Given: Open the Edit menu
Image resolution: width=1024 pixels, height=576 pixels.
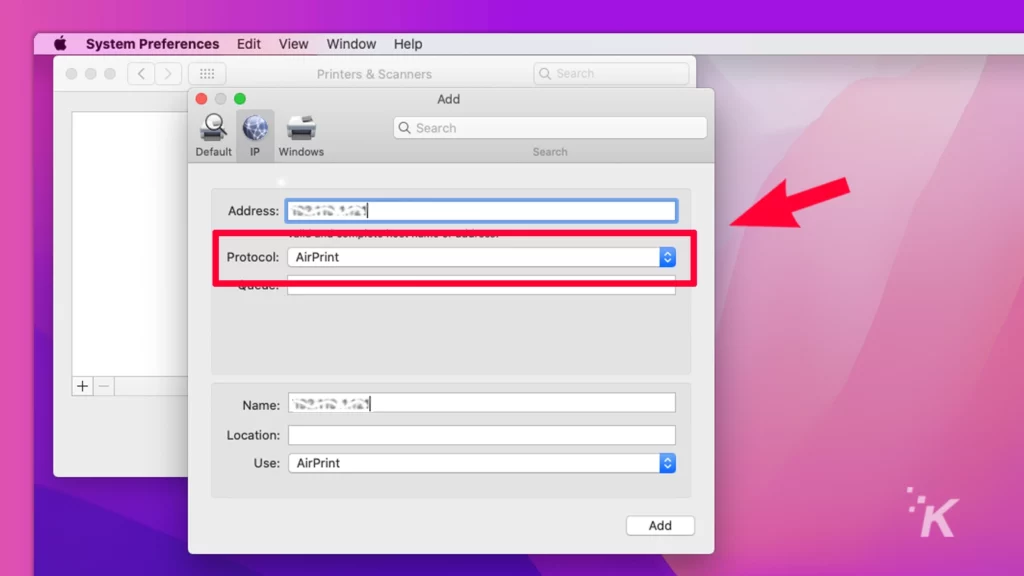Looking at the screenshot, I should [x=249, y=44].
